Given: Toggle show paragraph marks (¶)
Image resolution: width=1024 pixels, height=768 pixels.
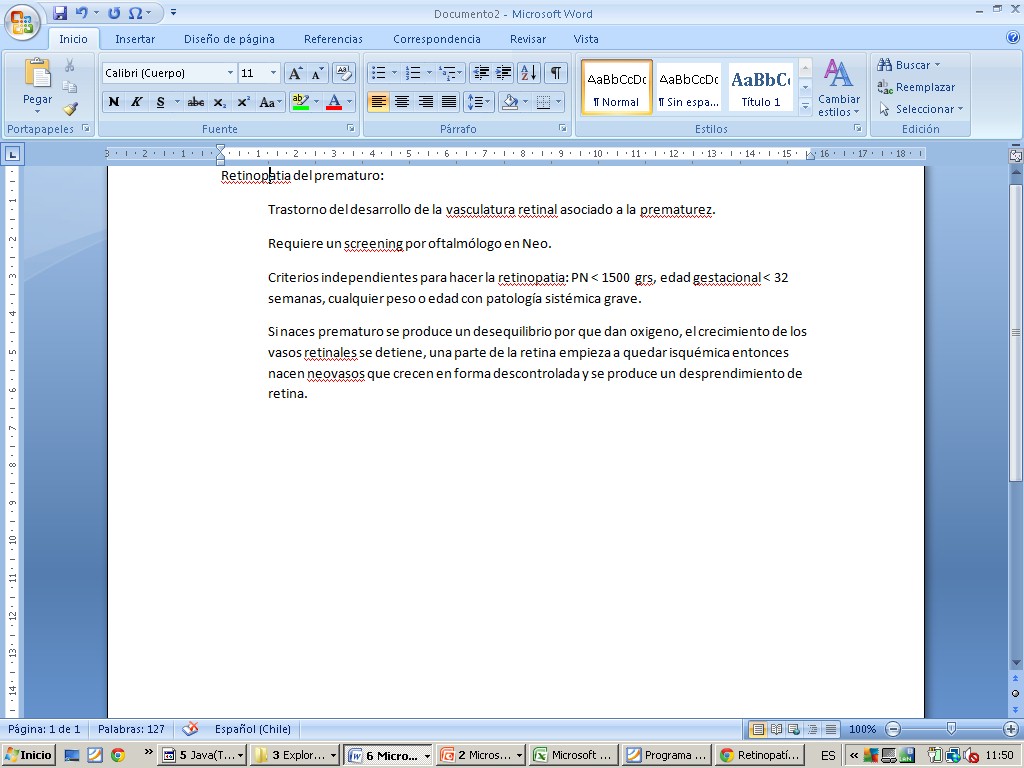Looking at the screenshot, I should tap(555, 73).
